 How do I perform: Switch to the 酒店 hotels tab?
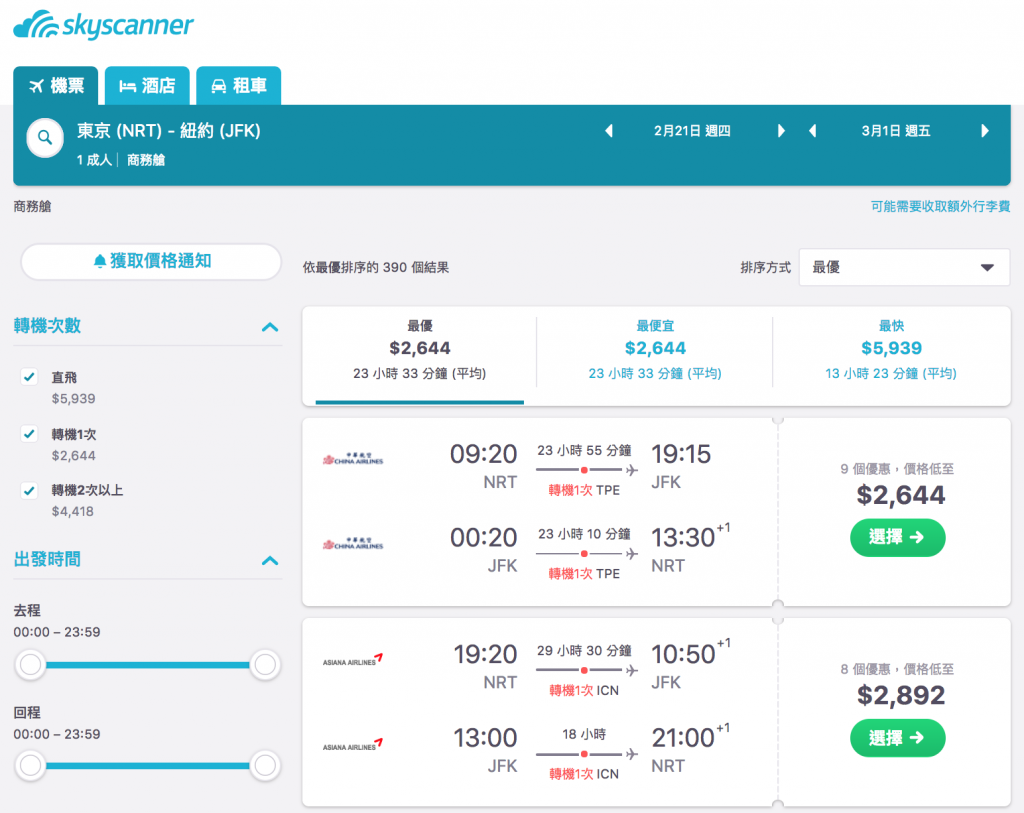click(x=147, y=86)
